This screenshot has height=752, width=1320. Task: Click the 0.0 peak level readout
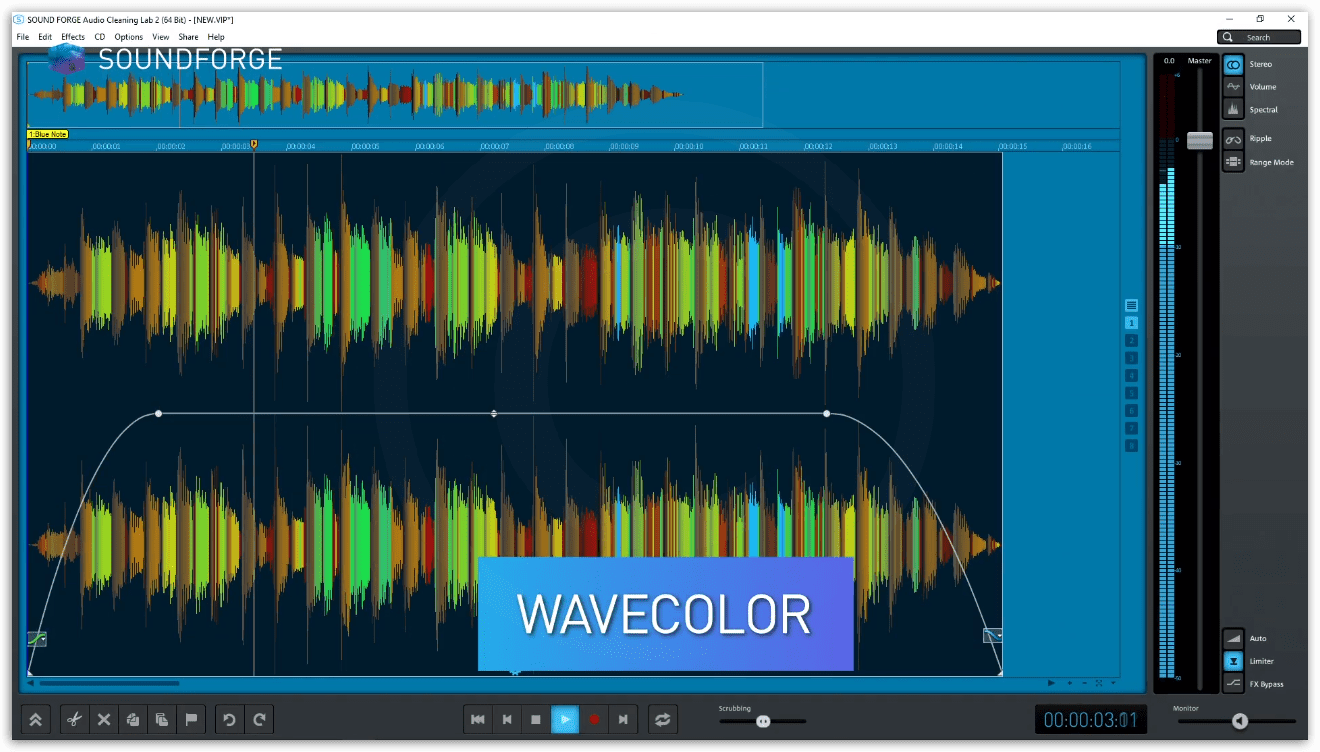click(1168, 61)
